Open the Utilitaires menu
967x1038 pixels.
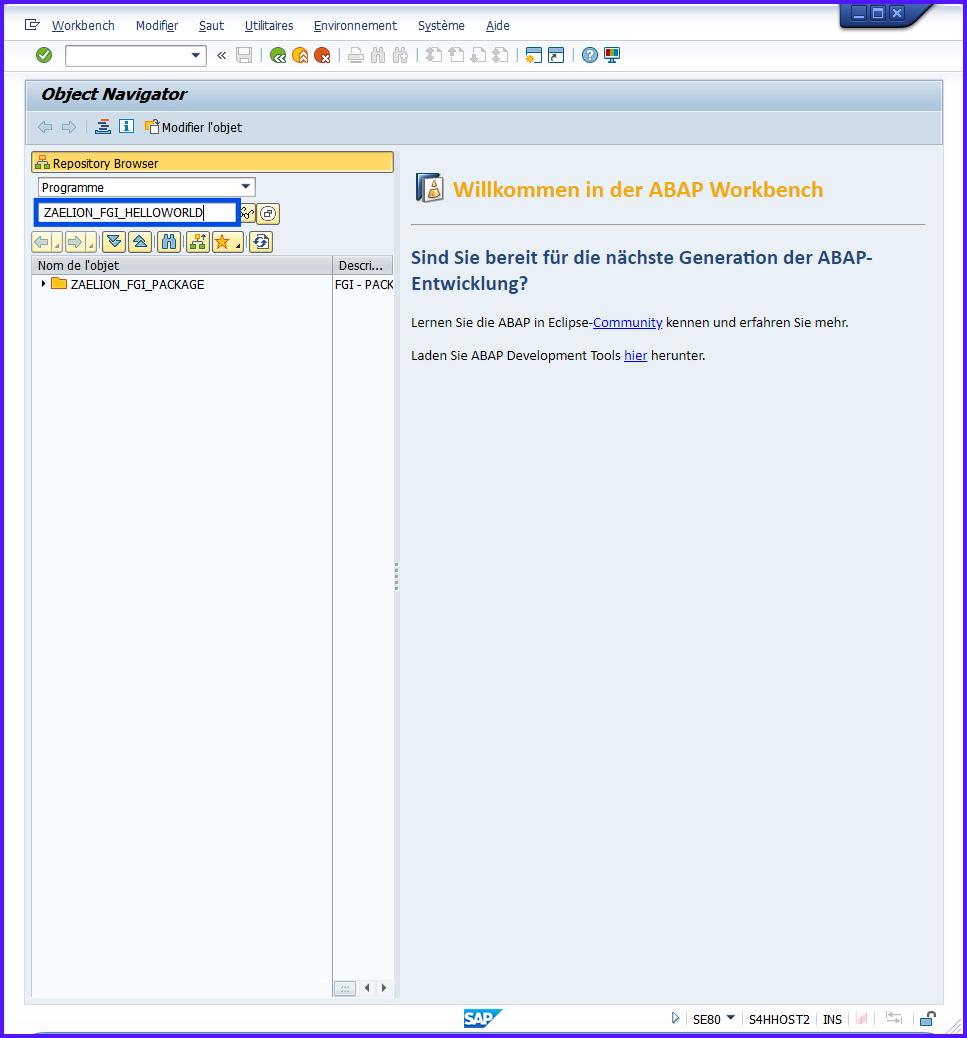click(x=269, y=26)
